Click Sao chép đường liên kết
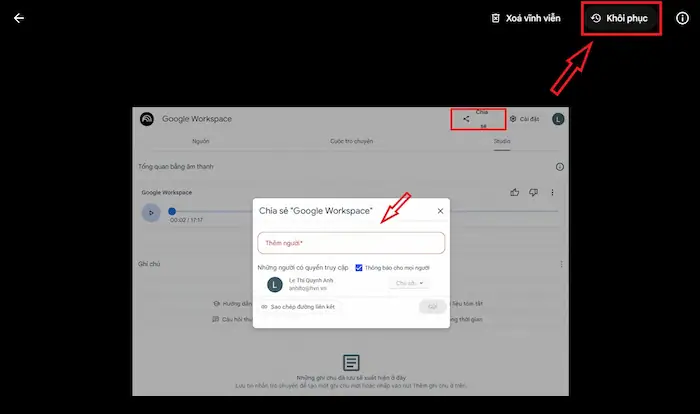This screenshot has width=700, height=414. 300,306
